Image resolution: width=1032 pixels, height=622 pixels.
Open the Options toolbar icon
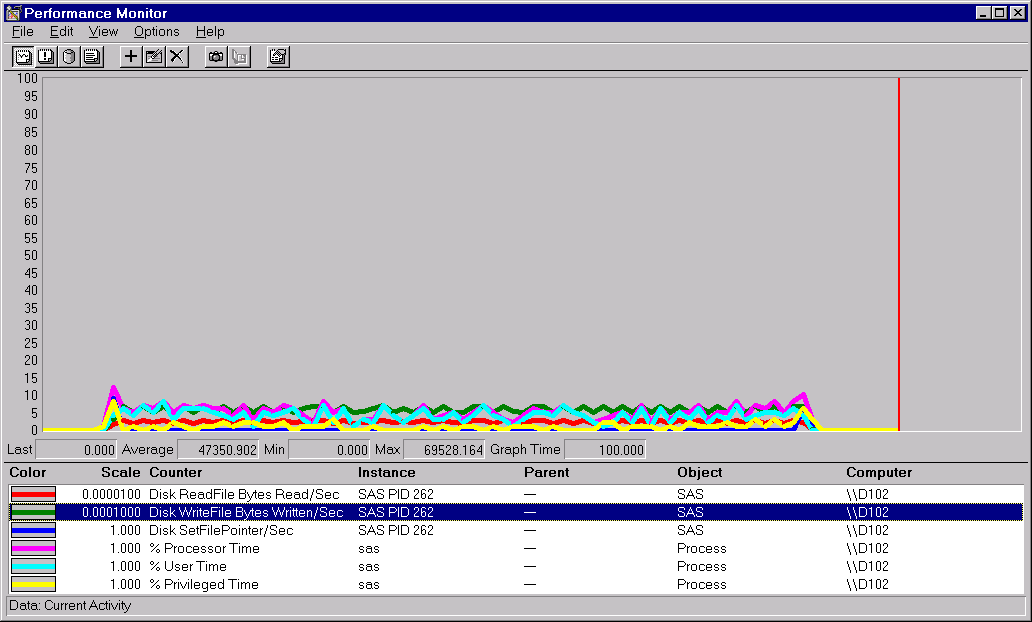point(278,56)
